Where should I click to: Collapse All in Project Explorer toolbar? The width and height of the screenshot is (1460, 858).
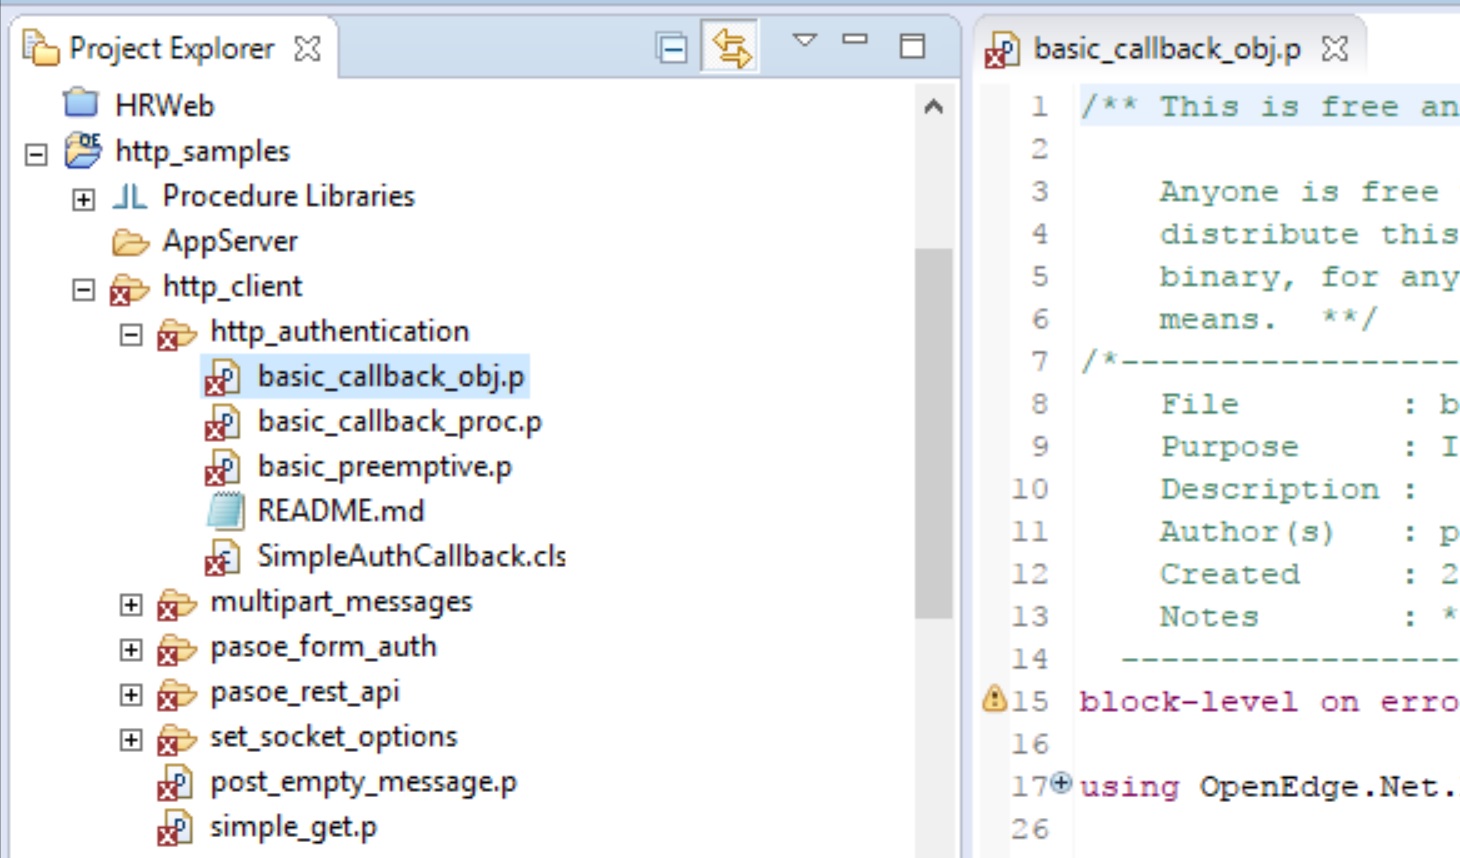point(672,47)
